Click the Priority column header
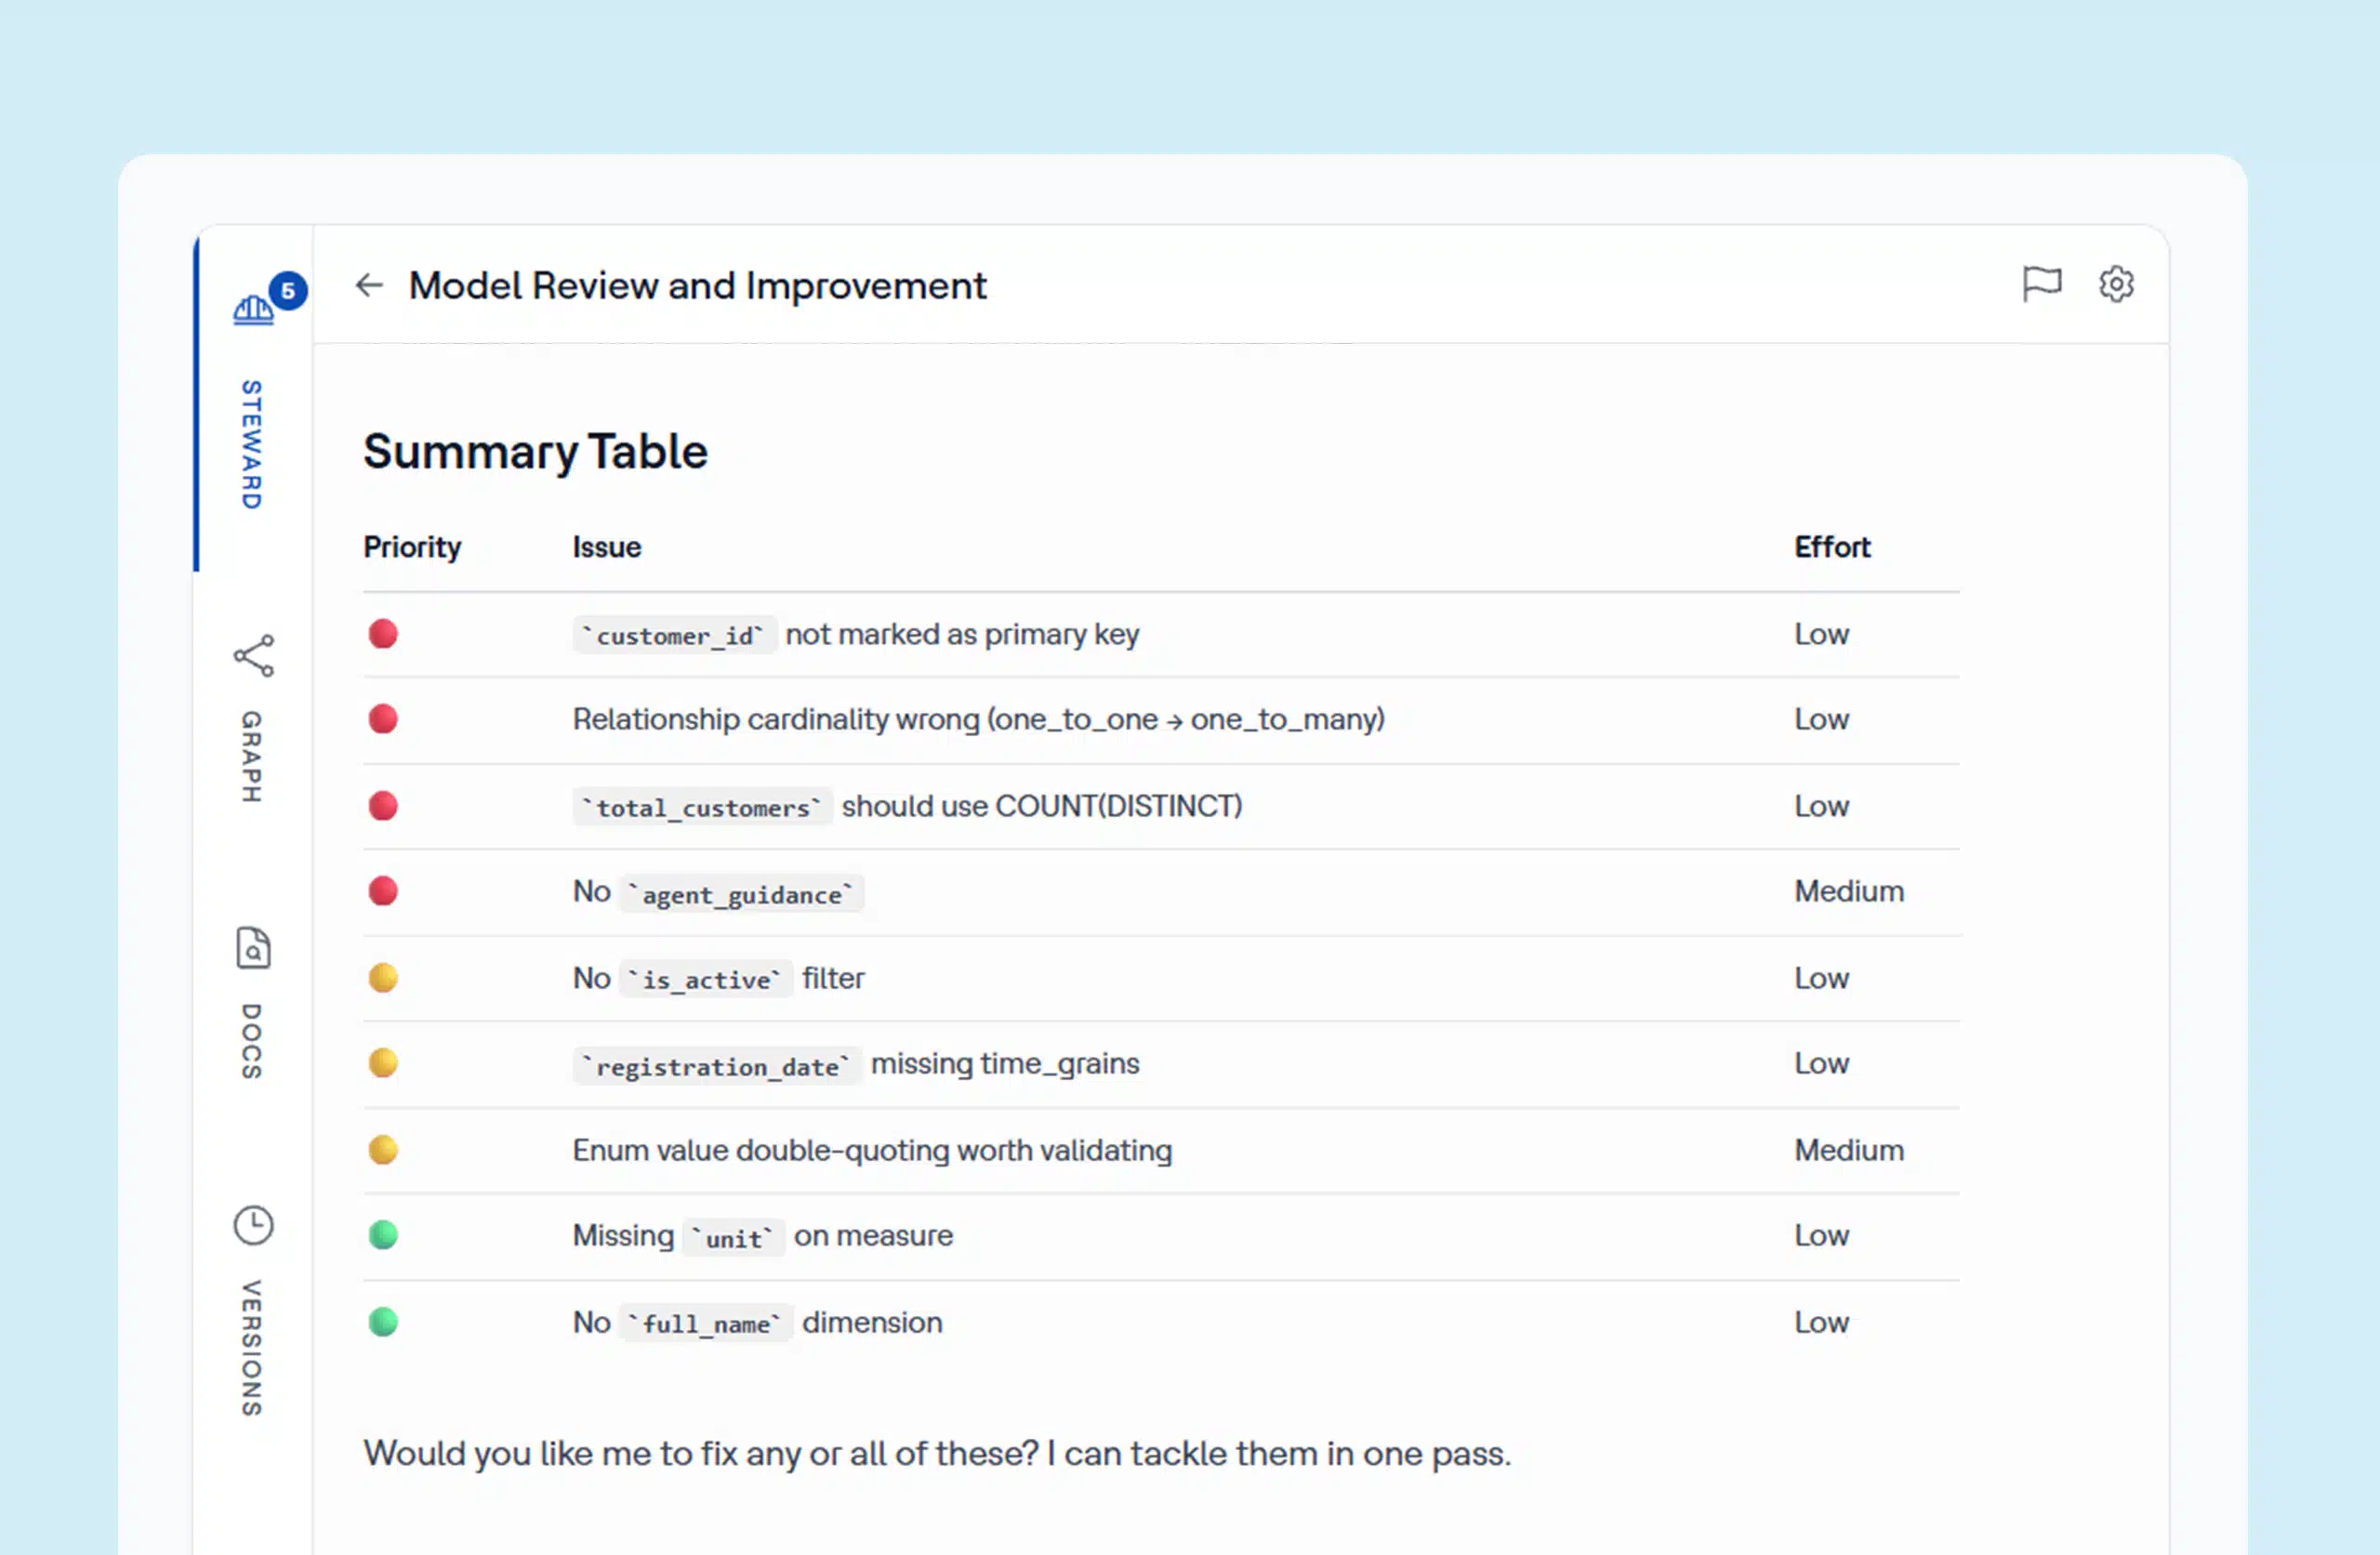 coord(412,548)
